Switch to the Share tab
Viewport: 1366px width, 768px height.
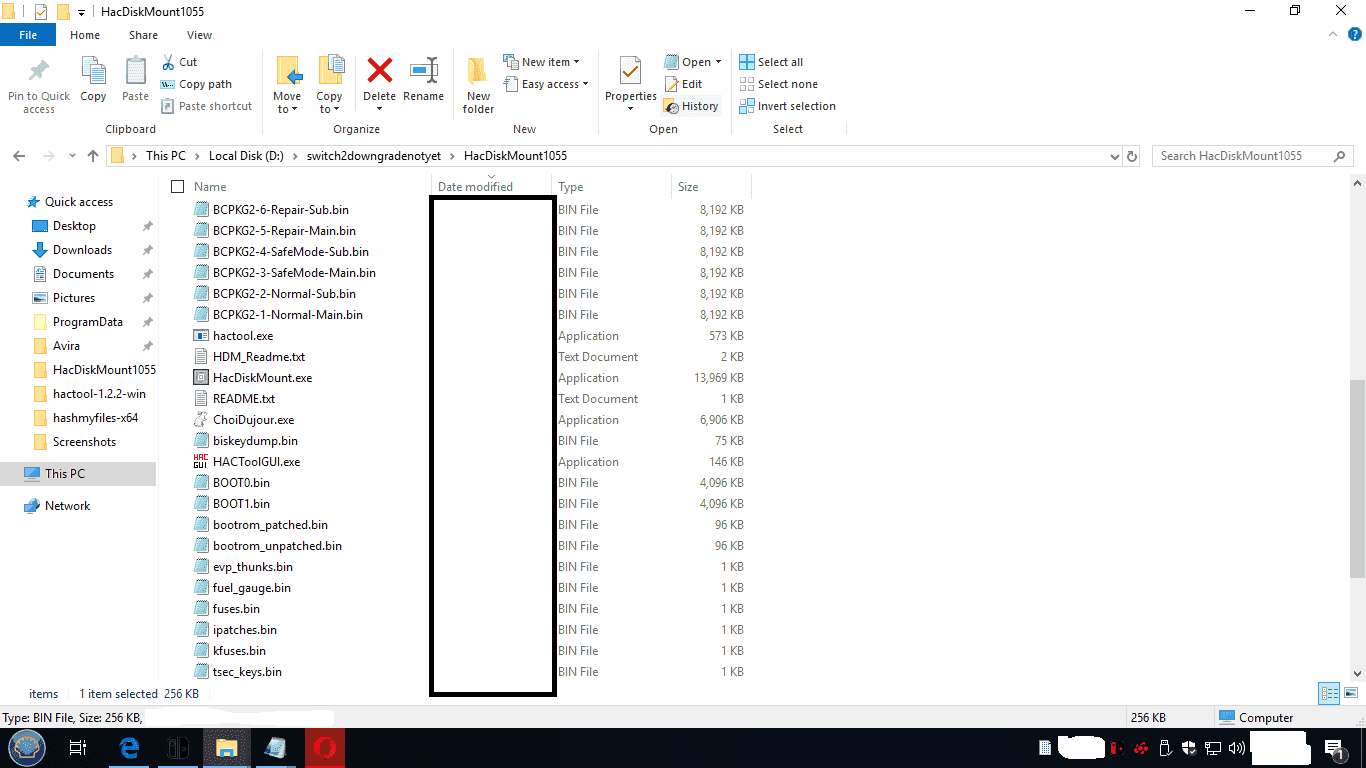tap(143, 35)
